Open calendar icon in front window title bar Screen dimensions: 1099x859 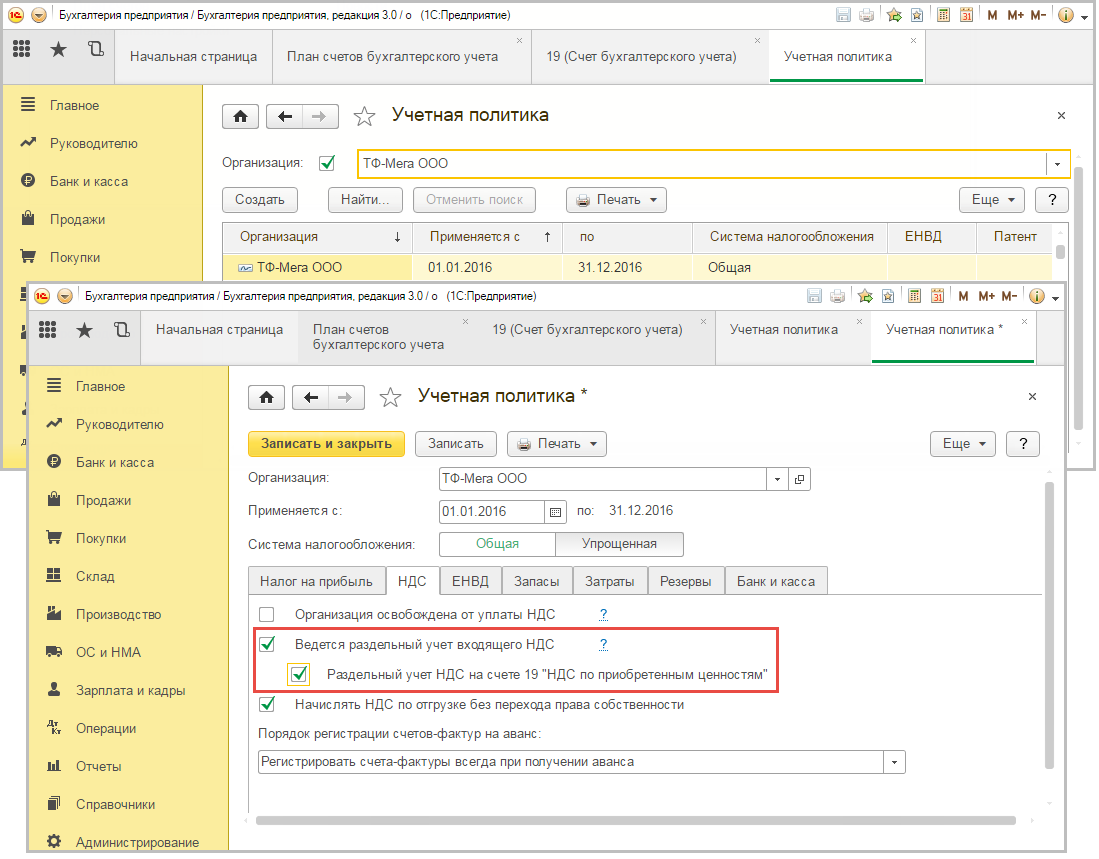tap(937, 296)
